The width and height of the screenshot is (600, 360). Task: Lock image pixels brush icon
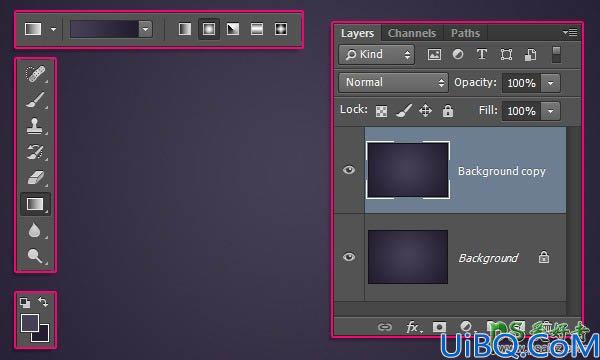coord(404,111)
